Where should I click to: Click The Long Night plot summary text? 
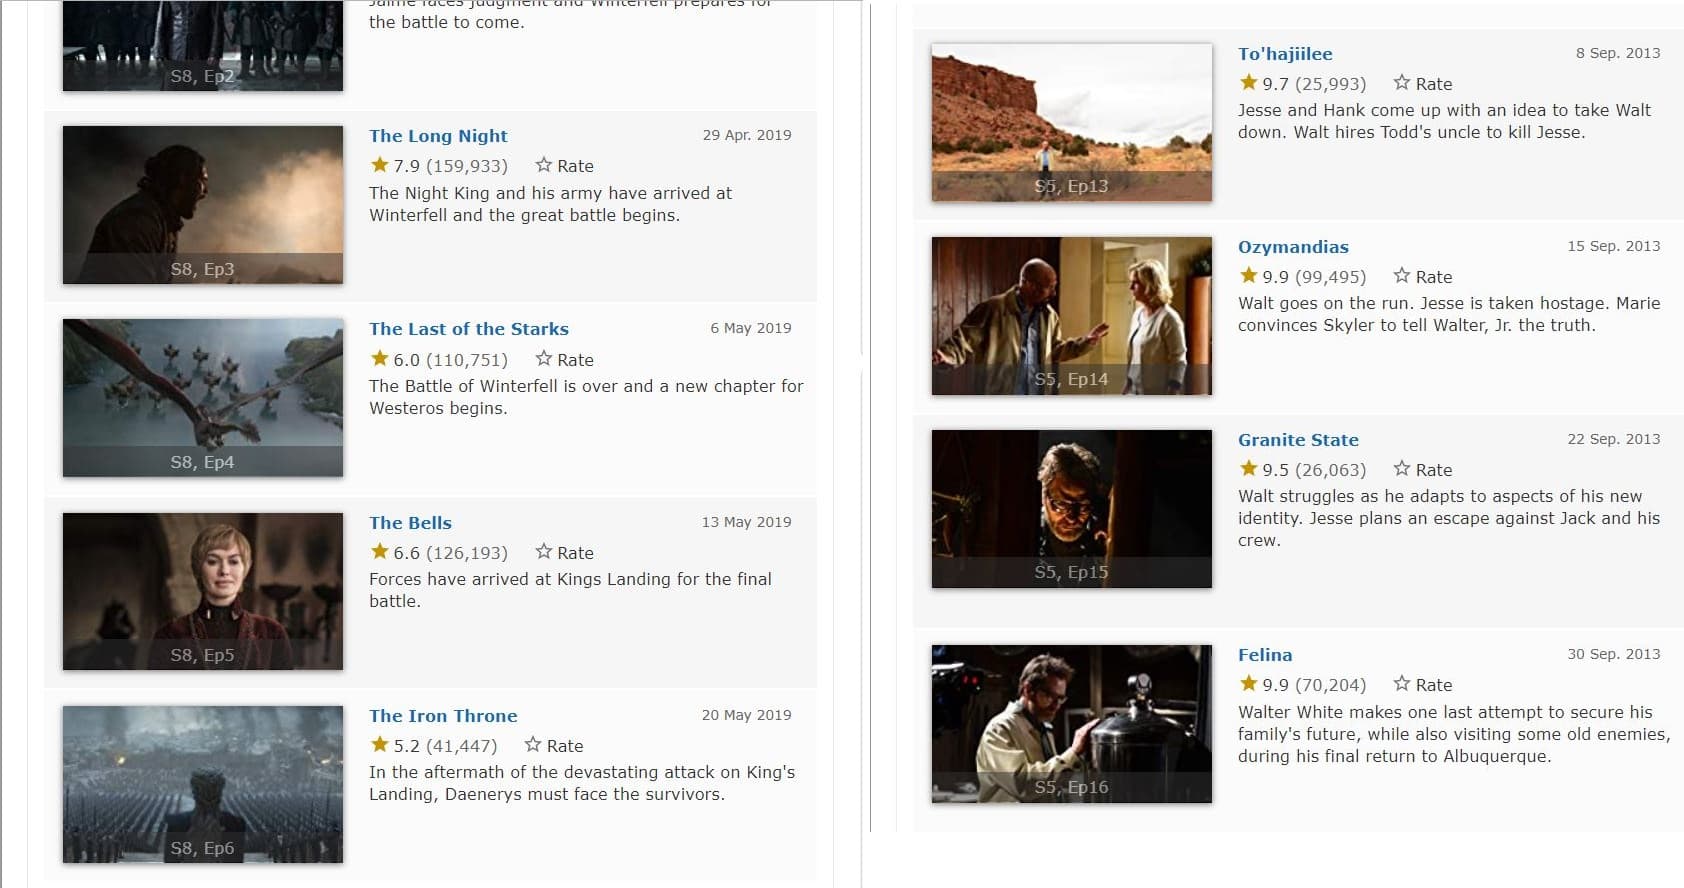coord(550,204)
